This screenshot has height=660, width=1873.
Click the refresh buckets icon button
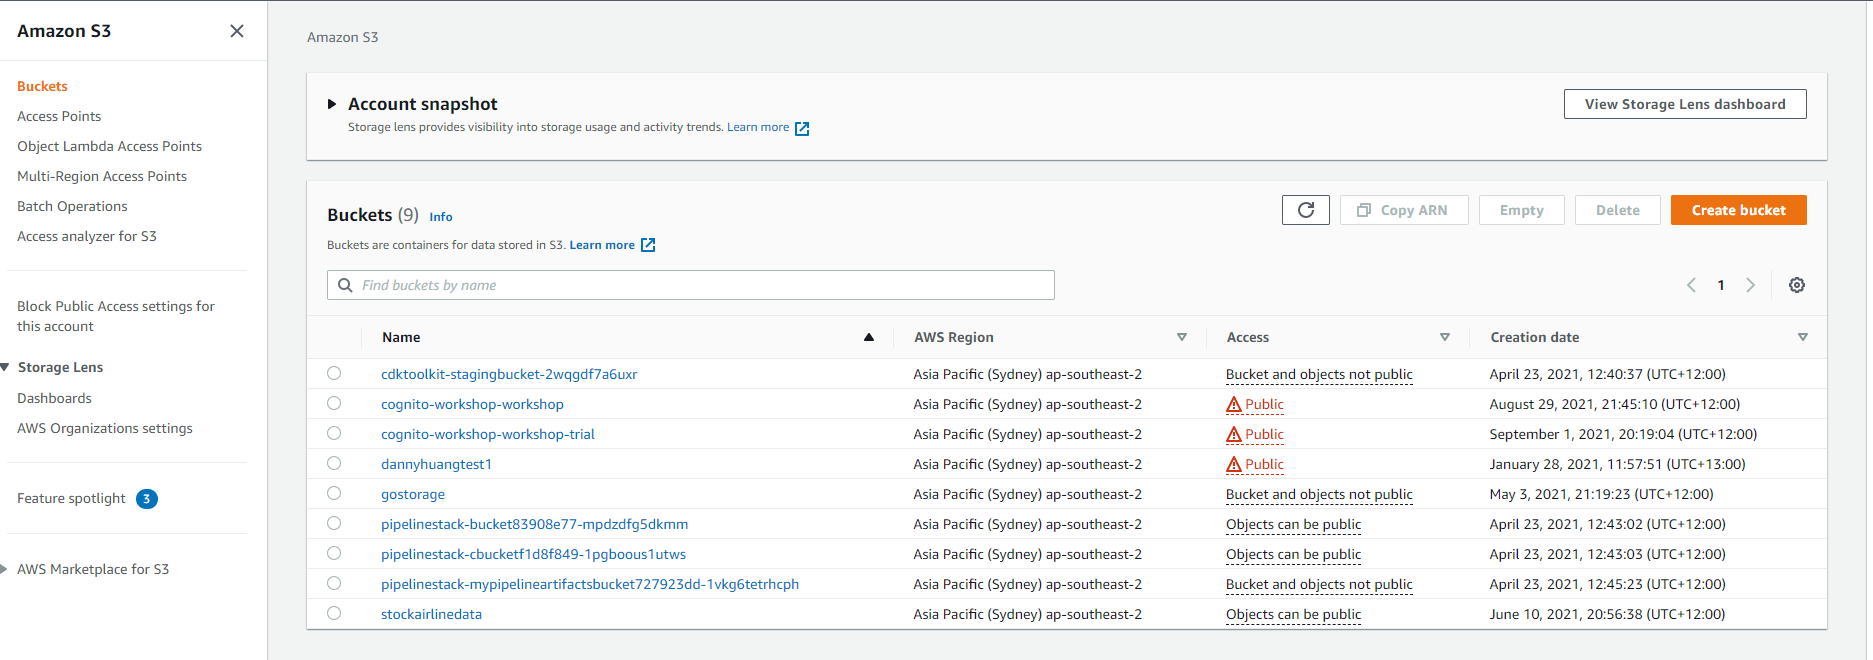(x=1305, y=210)
